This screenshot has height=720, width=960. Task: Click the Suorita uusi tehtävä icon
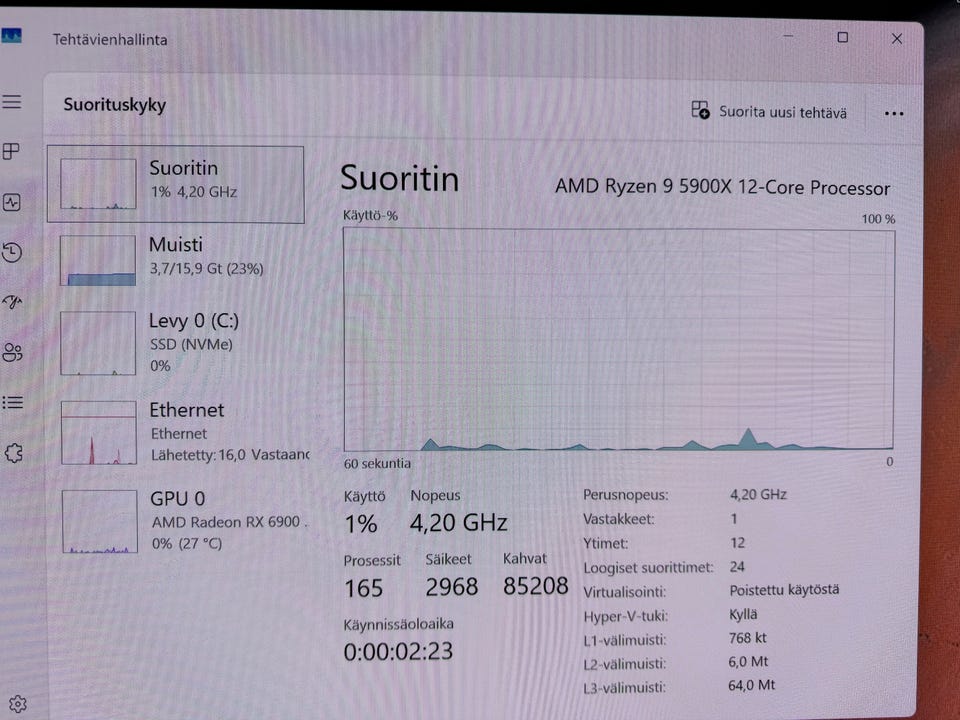pyautogui.click(x=700, y=110)
